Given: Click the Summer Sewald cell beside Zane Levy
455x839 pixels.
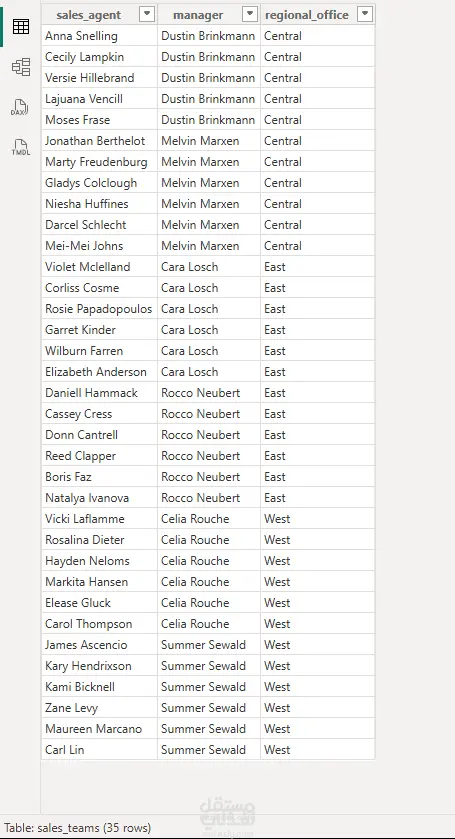Looking at the screenshot, I should (209, 708).
